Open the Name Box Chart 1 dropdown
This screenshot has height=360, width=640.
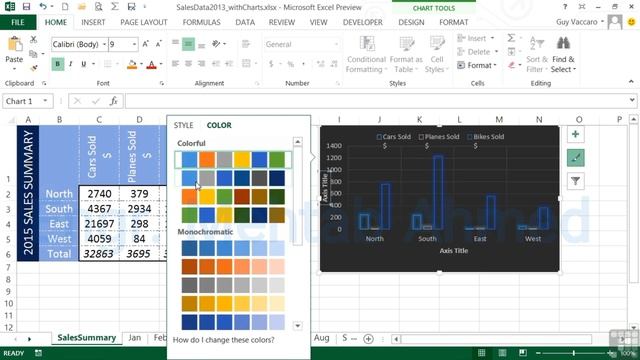click(45, 101)
